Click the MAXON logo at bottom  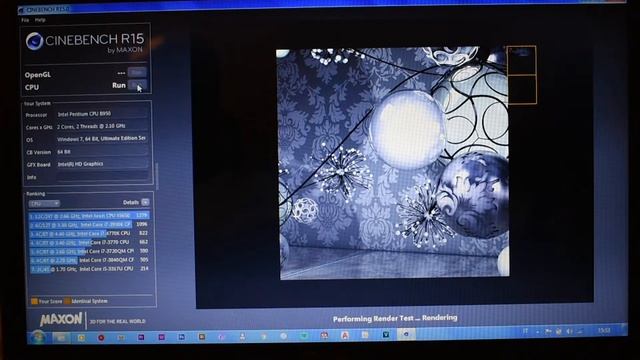click(x=61, y=319)
